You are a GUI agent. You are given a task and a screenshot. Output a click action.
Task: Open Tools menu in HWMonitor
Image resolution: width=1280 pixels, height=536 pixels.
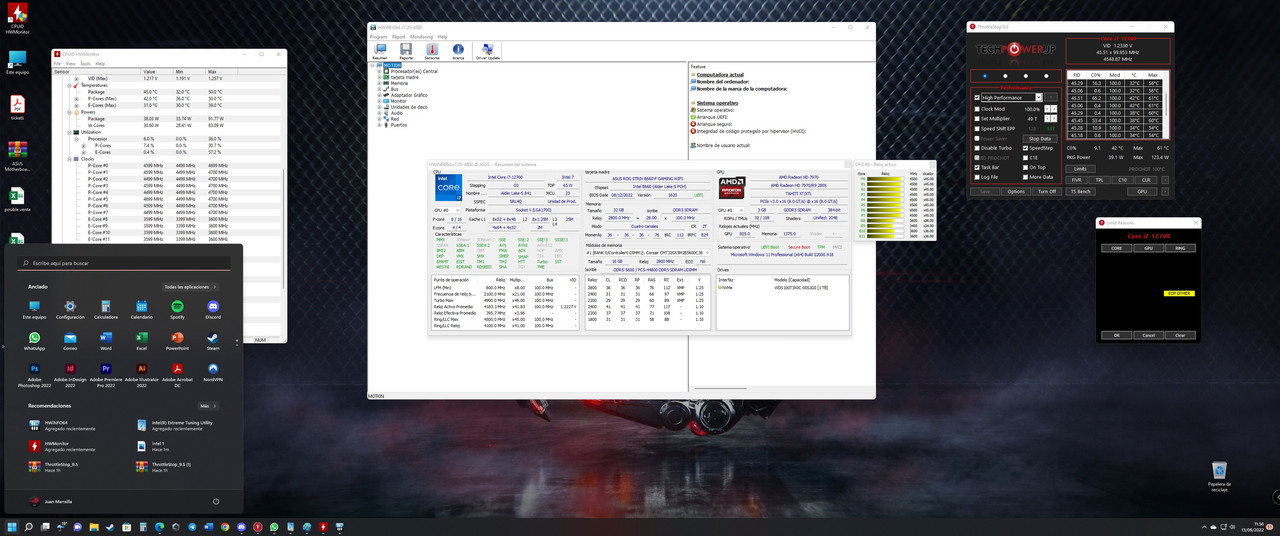coord(85,63)
